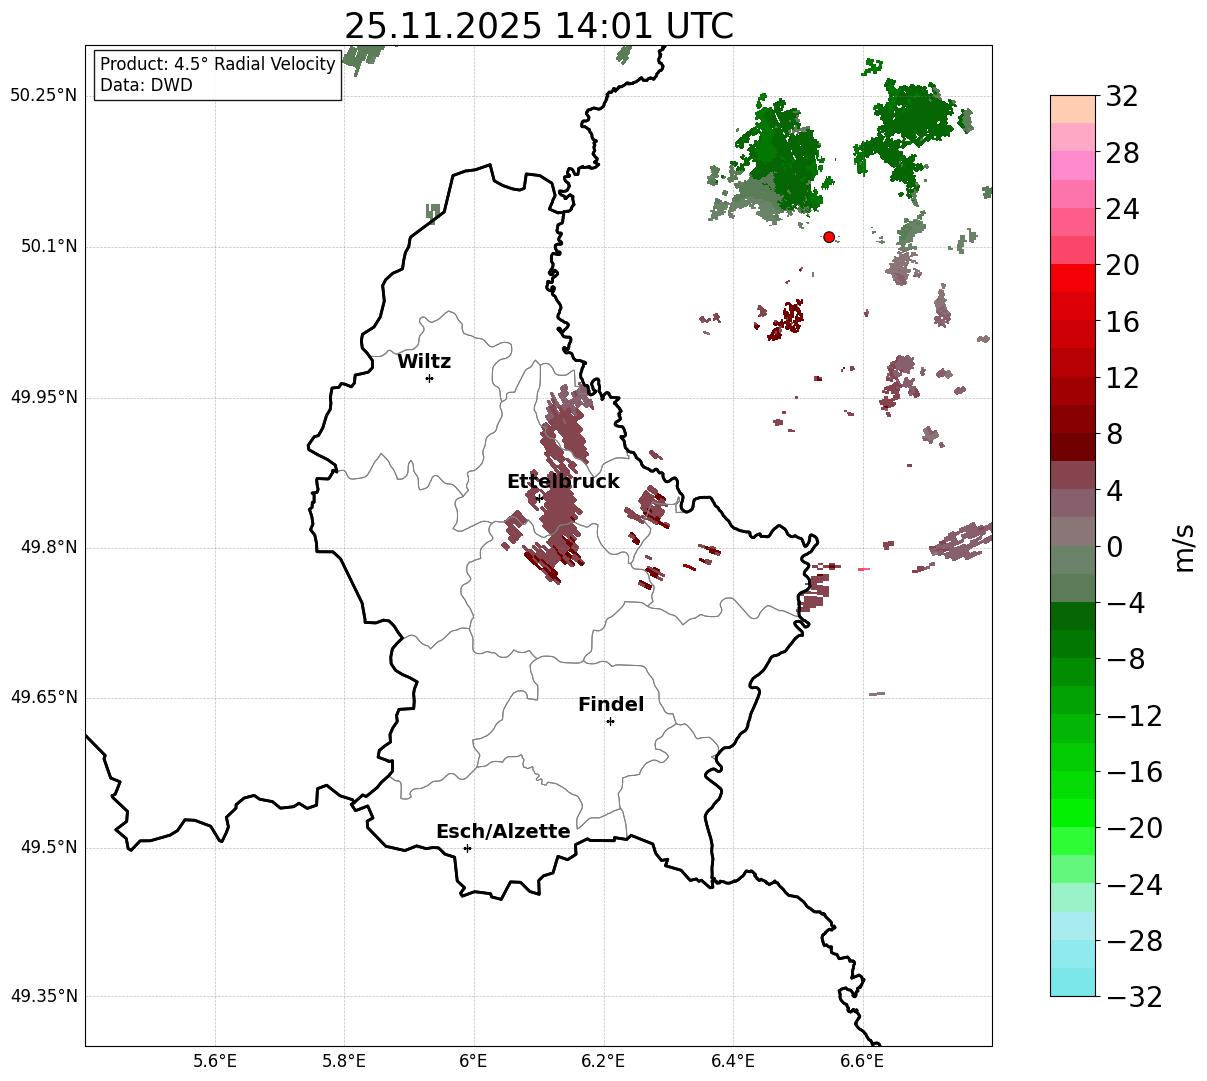Click the 6.6°E longitude tick label

click(862, 1062)
